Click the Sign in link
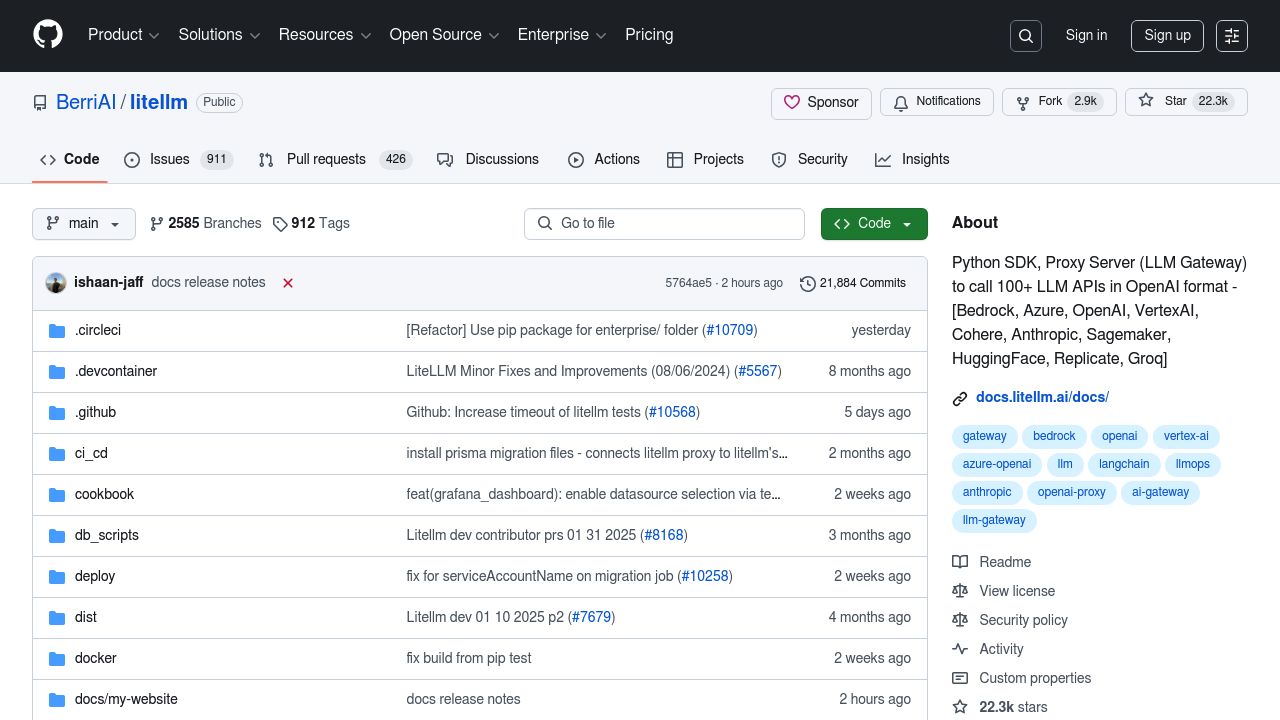Image resolution: width=1280 pixels, height=720 pixels. 1086,35
